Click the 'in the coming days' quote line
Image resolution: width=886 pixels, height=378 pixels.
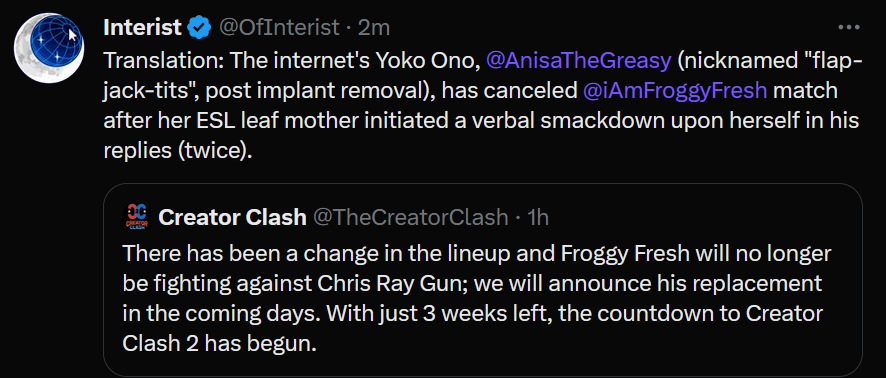pyautogui.click(x=472, y=313)
